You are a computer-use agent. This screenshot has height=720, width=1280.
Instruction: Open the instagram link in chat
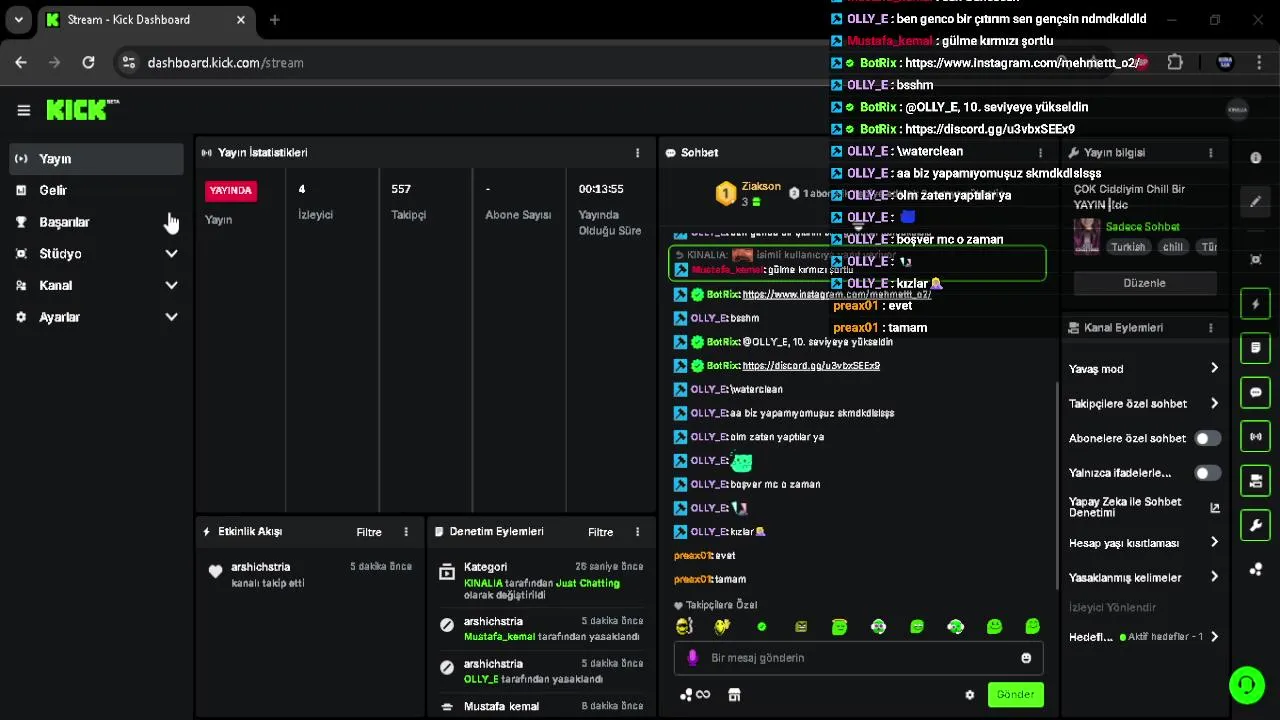[836, 295]
